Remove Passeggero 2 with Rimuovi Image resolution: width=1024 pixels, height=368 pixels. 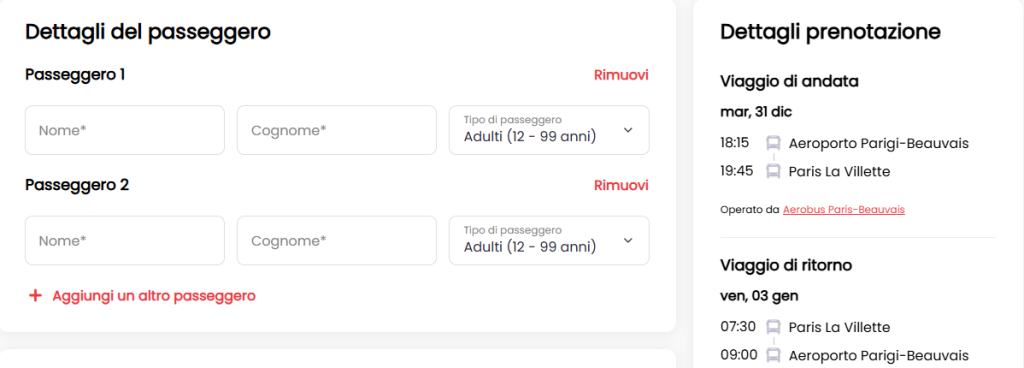[621, 185]
